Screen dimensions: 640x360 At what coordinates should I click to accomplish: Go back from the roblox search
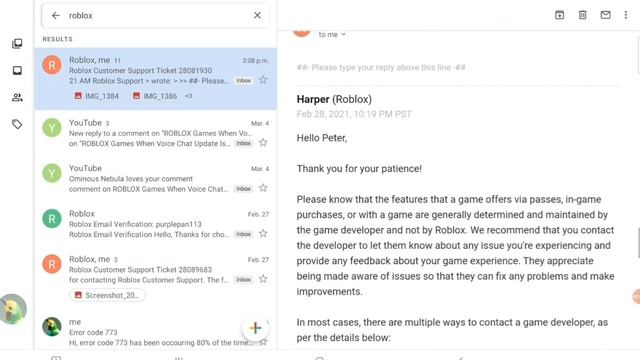click(x=56, y=16)
